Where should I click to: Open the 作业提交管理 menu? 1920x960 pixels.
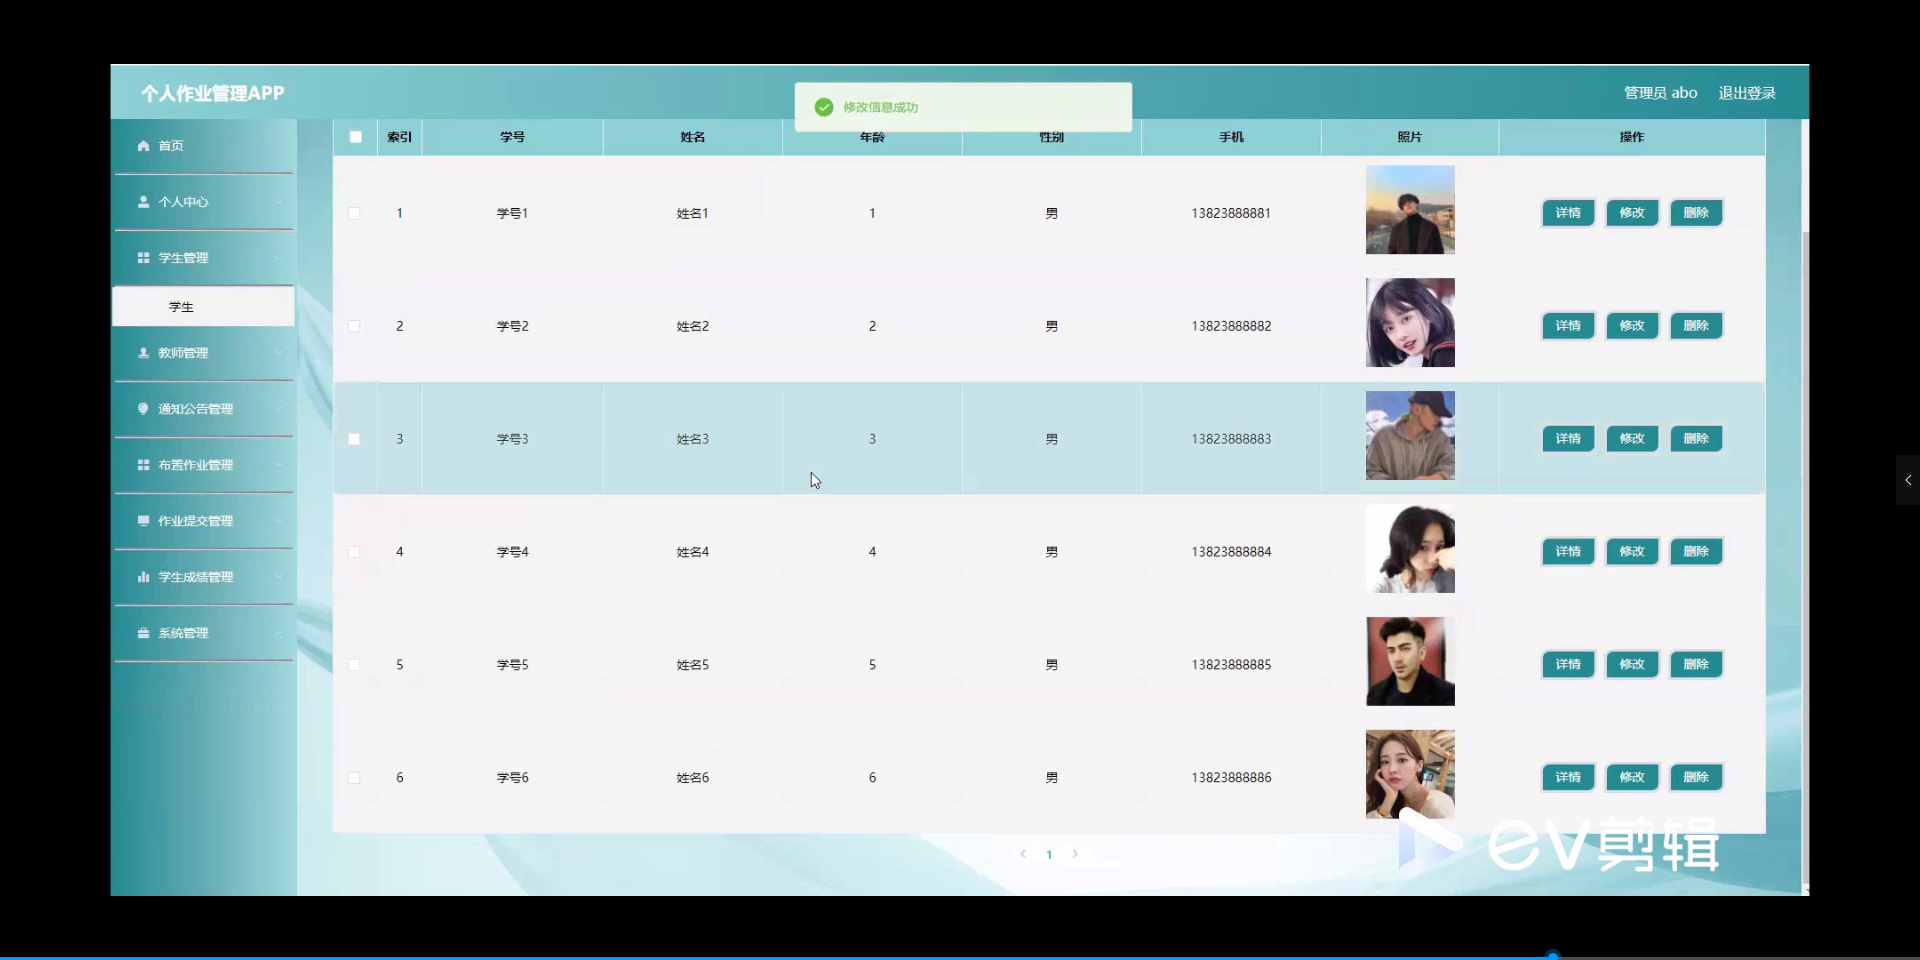click(x=203, y=521)
